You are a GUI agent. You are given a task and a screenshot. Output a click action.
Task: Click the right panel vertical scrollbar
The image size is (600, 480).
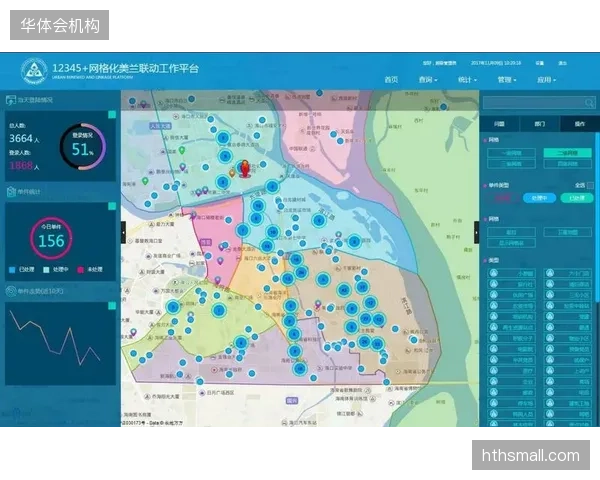coord(598,218)
